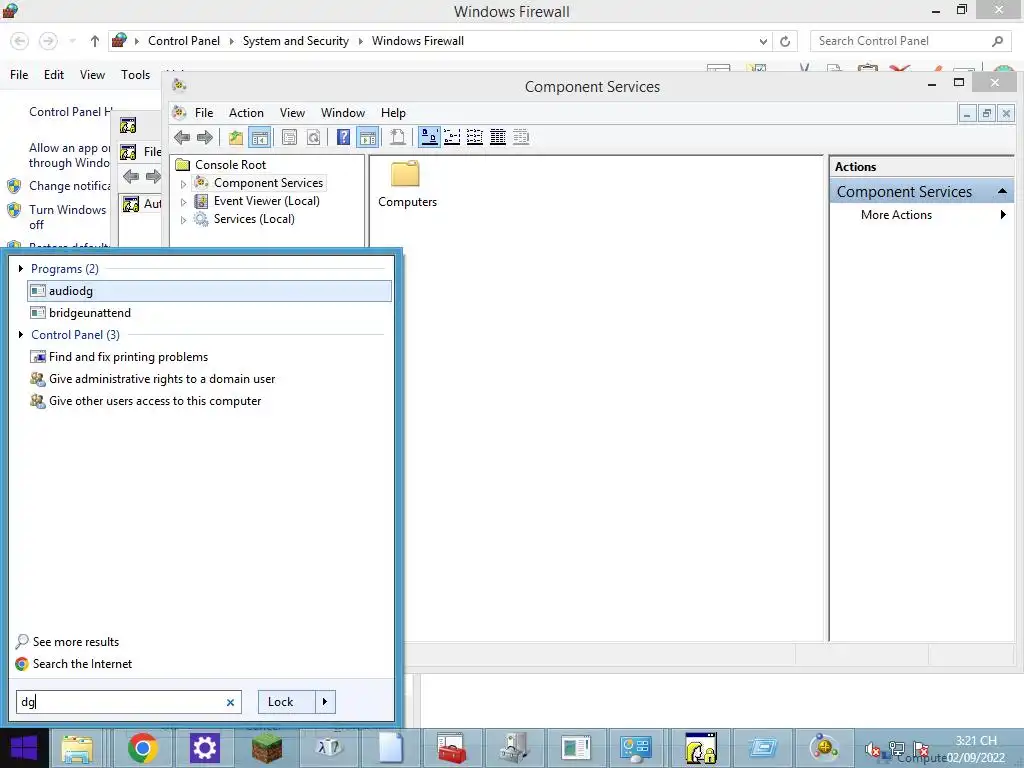This screenshot has height=768, width=1024.
Task: Click the blank document taskbar icon
Action: click(391, 748)
